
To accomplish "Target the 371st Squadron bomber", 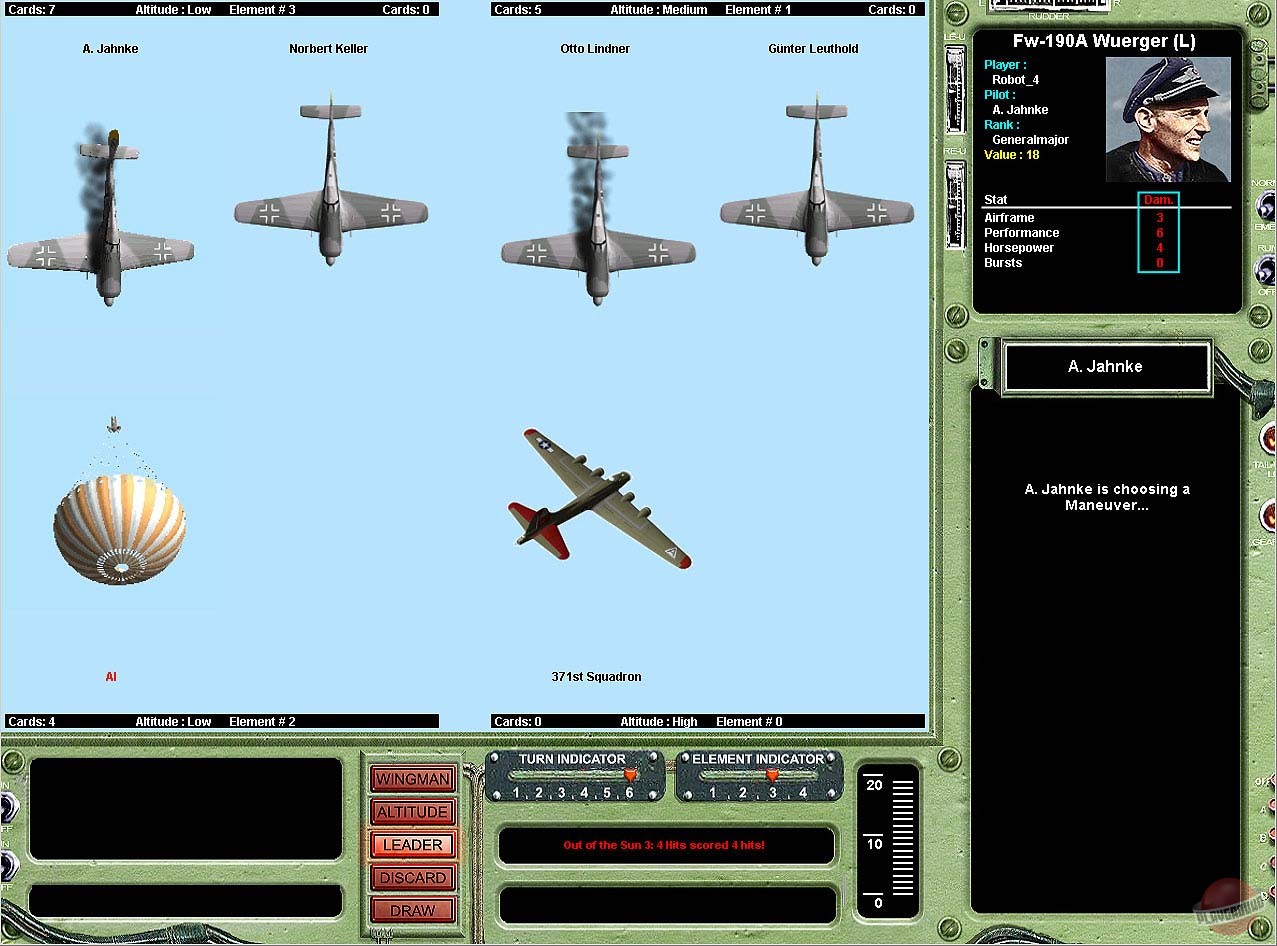I will 598,497.
